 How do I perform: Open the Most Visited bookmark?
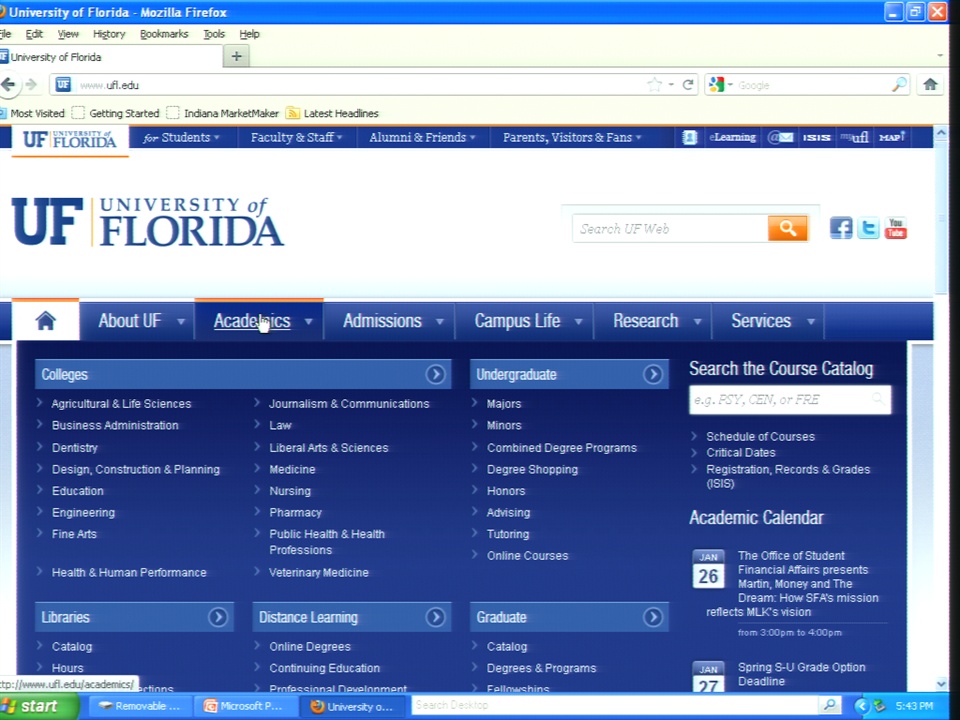pyautogui.click(x=32, y=113)
